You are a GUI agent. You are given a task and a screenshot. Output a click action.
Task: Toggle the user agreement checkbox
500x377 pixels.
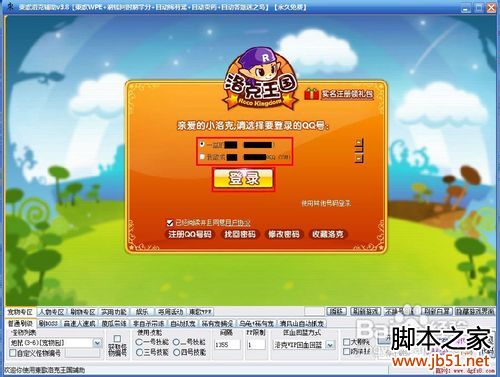[x=170, y=223]
